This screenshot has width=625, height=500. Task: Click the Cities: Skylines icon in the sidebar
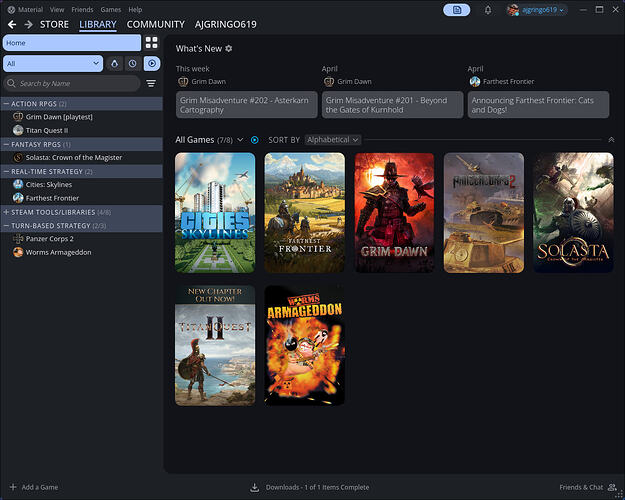click(x=18, y=184)
